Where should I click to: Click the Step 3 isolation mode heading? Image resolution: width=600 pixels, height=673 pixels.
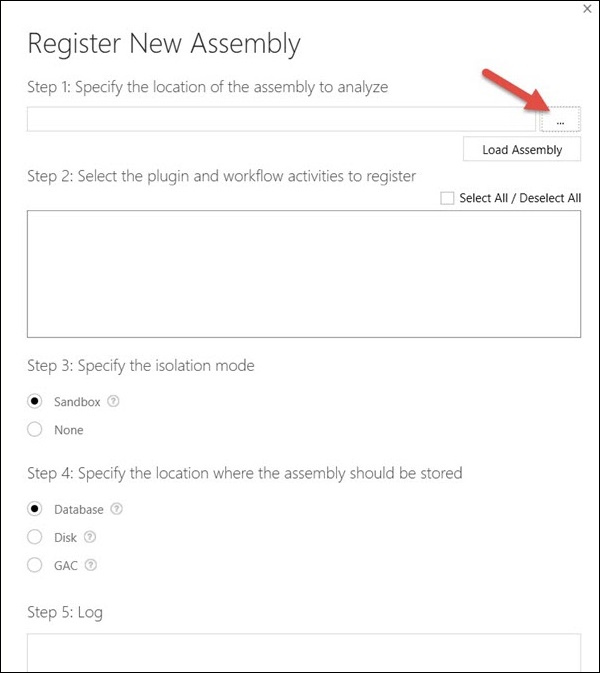point(141,366)
